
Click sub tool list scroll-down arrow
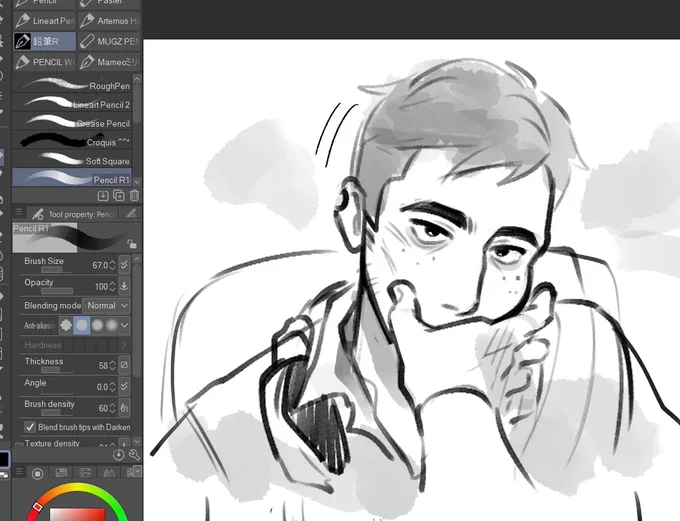point(137,182)
